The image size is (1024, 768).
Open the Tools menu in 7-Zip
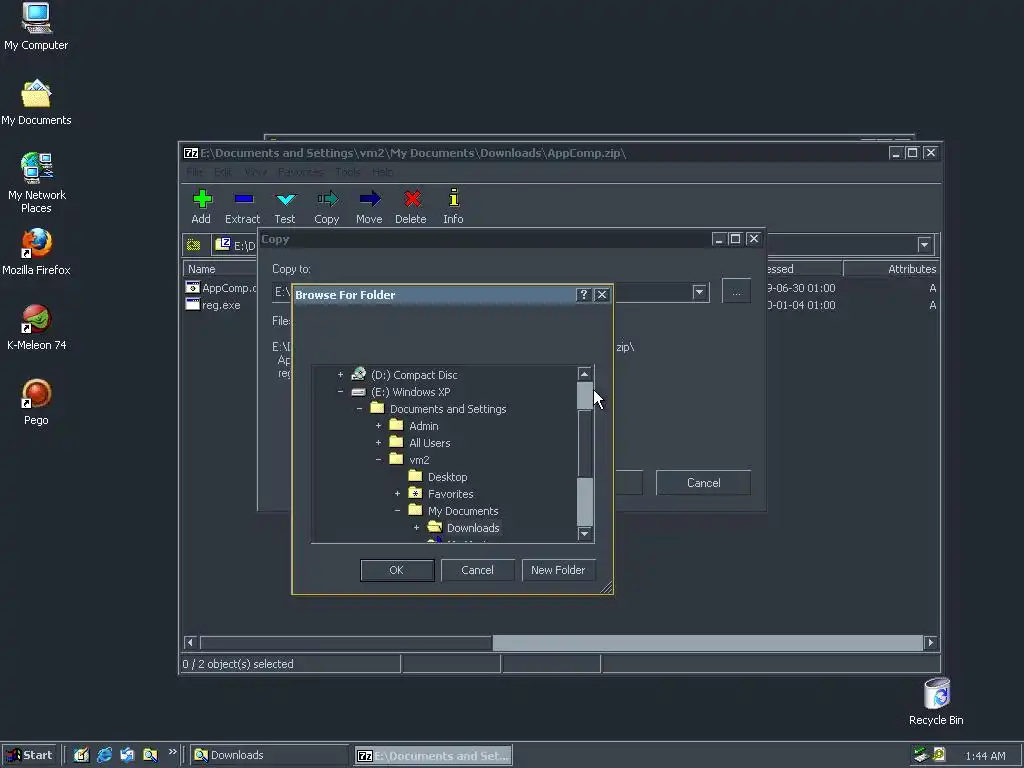click(x=347, y=172)
